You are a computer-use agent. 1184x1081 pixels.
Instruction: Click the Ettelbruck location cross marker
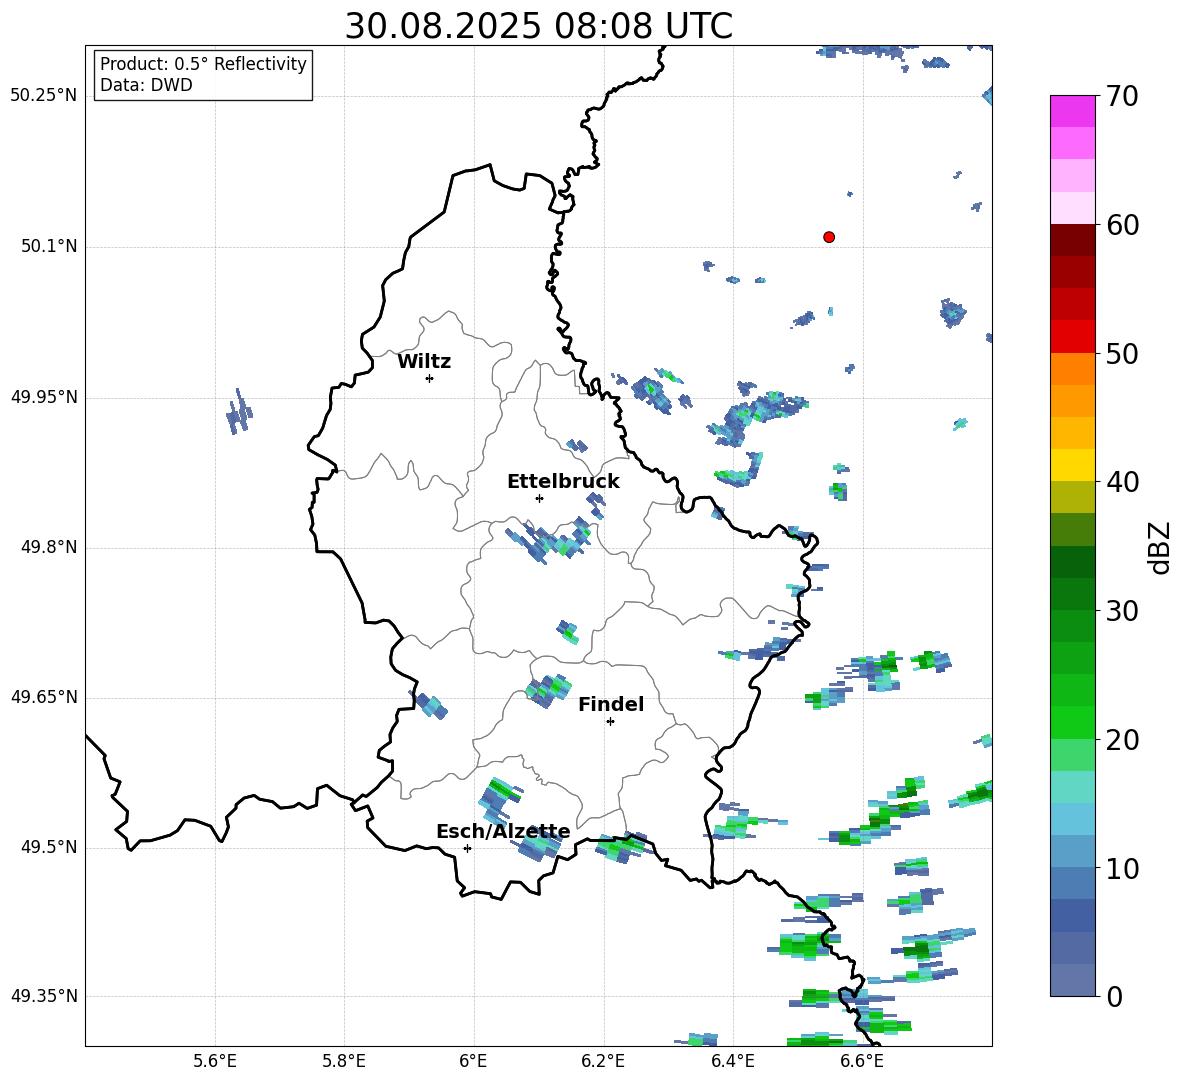539,498
